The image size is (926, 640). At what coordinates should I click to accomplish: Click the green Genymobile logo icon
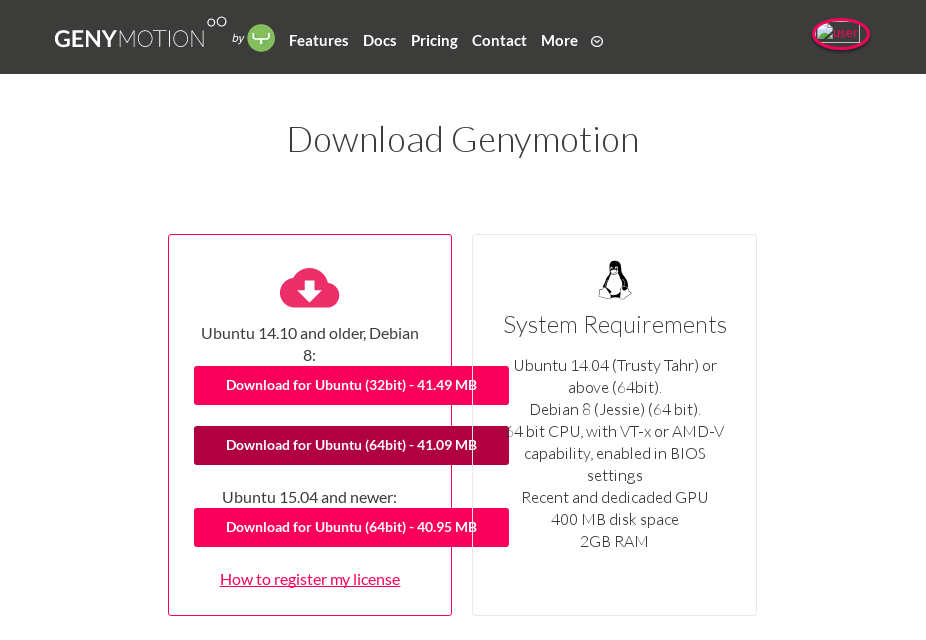pyautogui.click(x=261, y=38)
